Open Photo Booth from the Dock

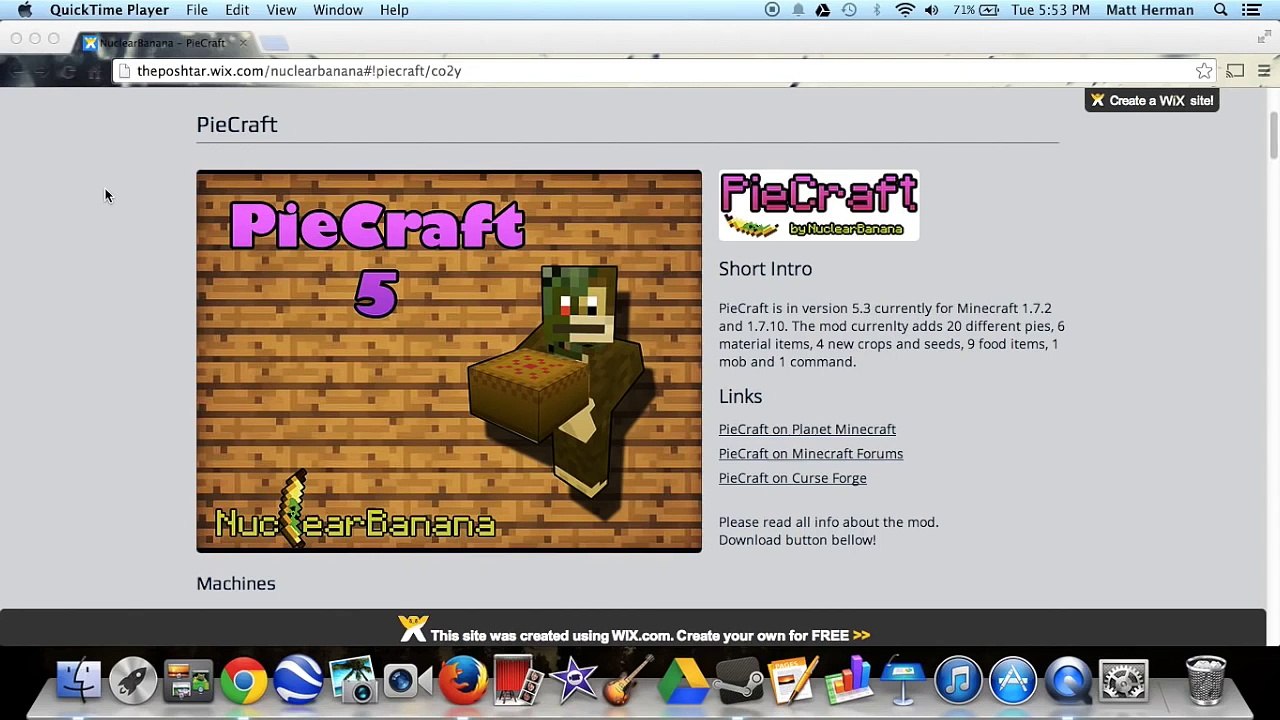(516, 681)
